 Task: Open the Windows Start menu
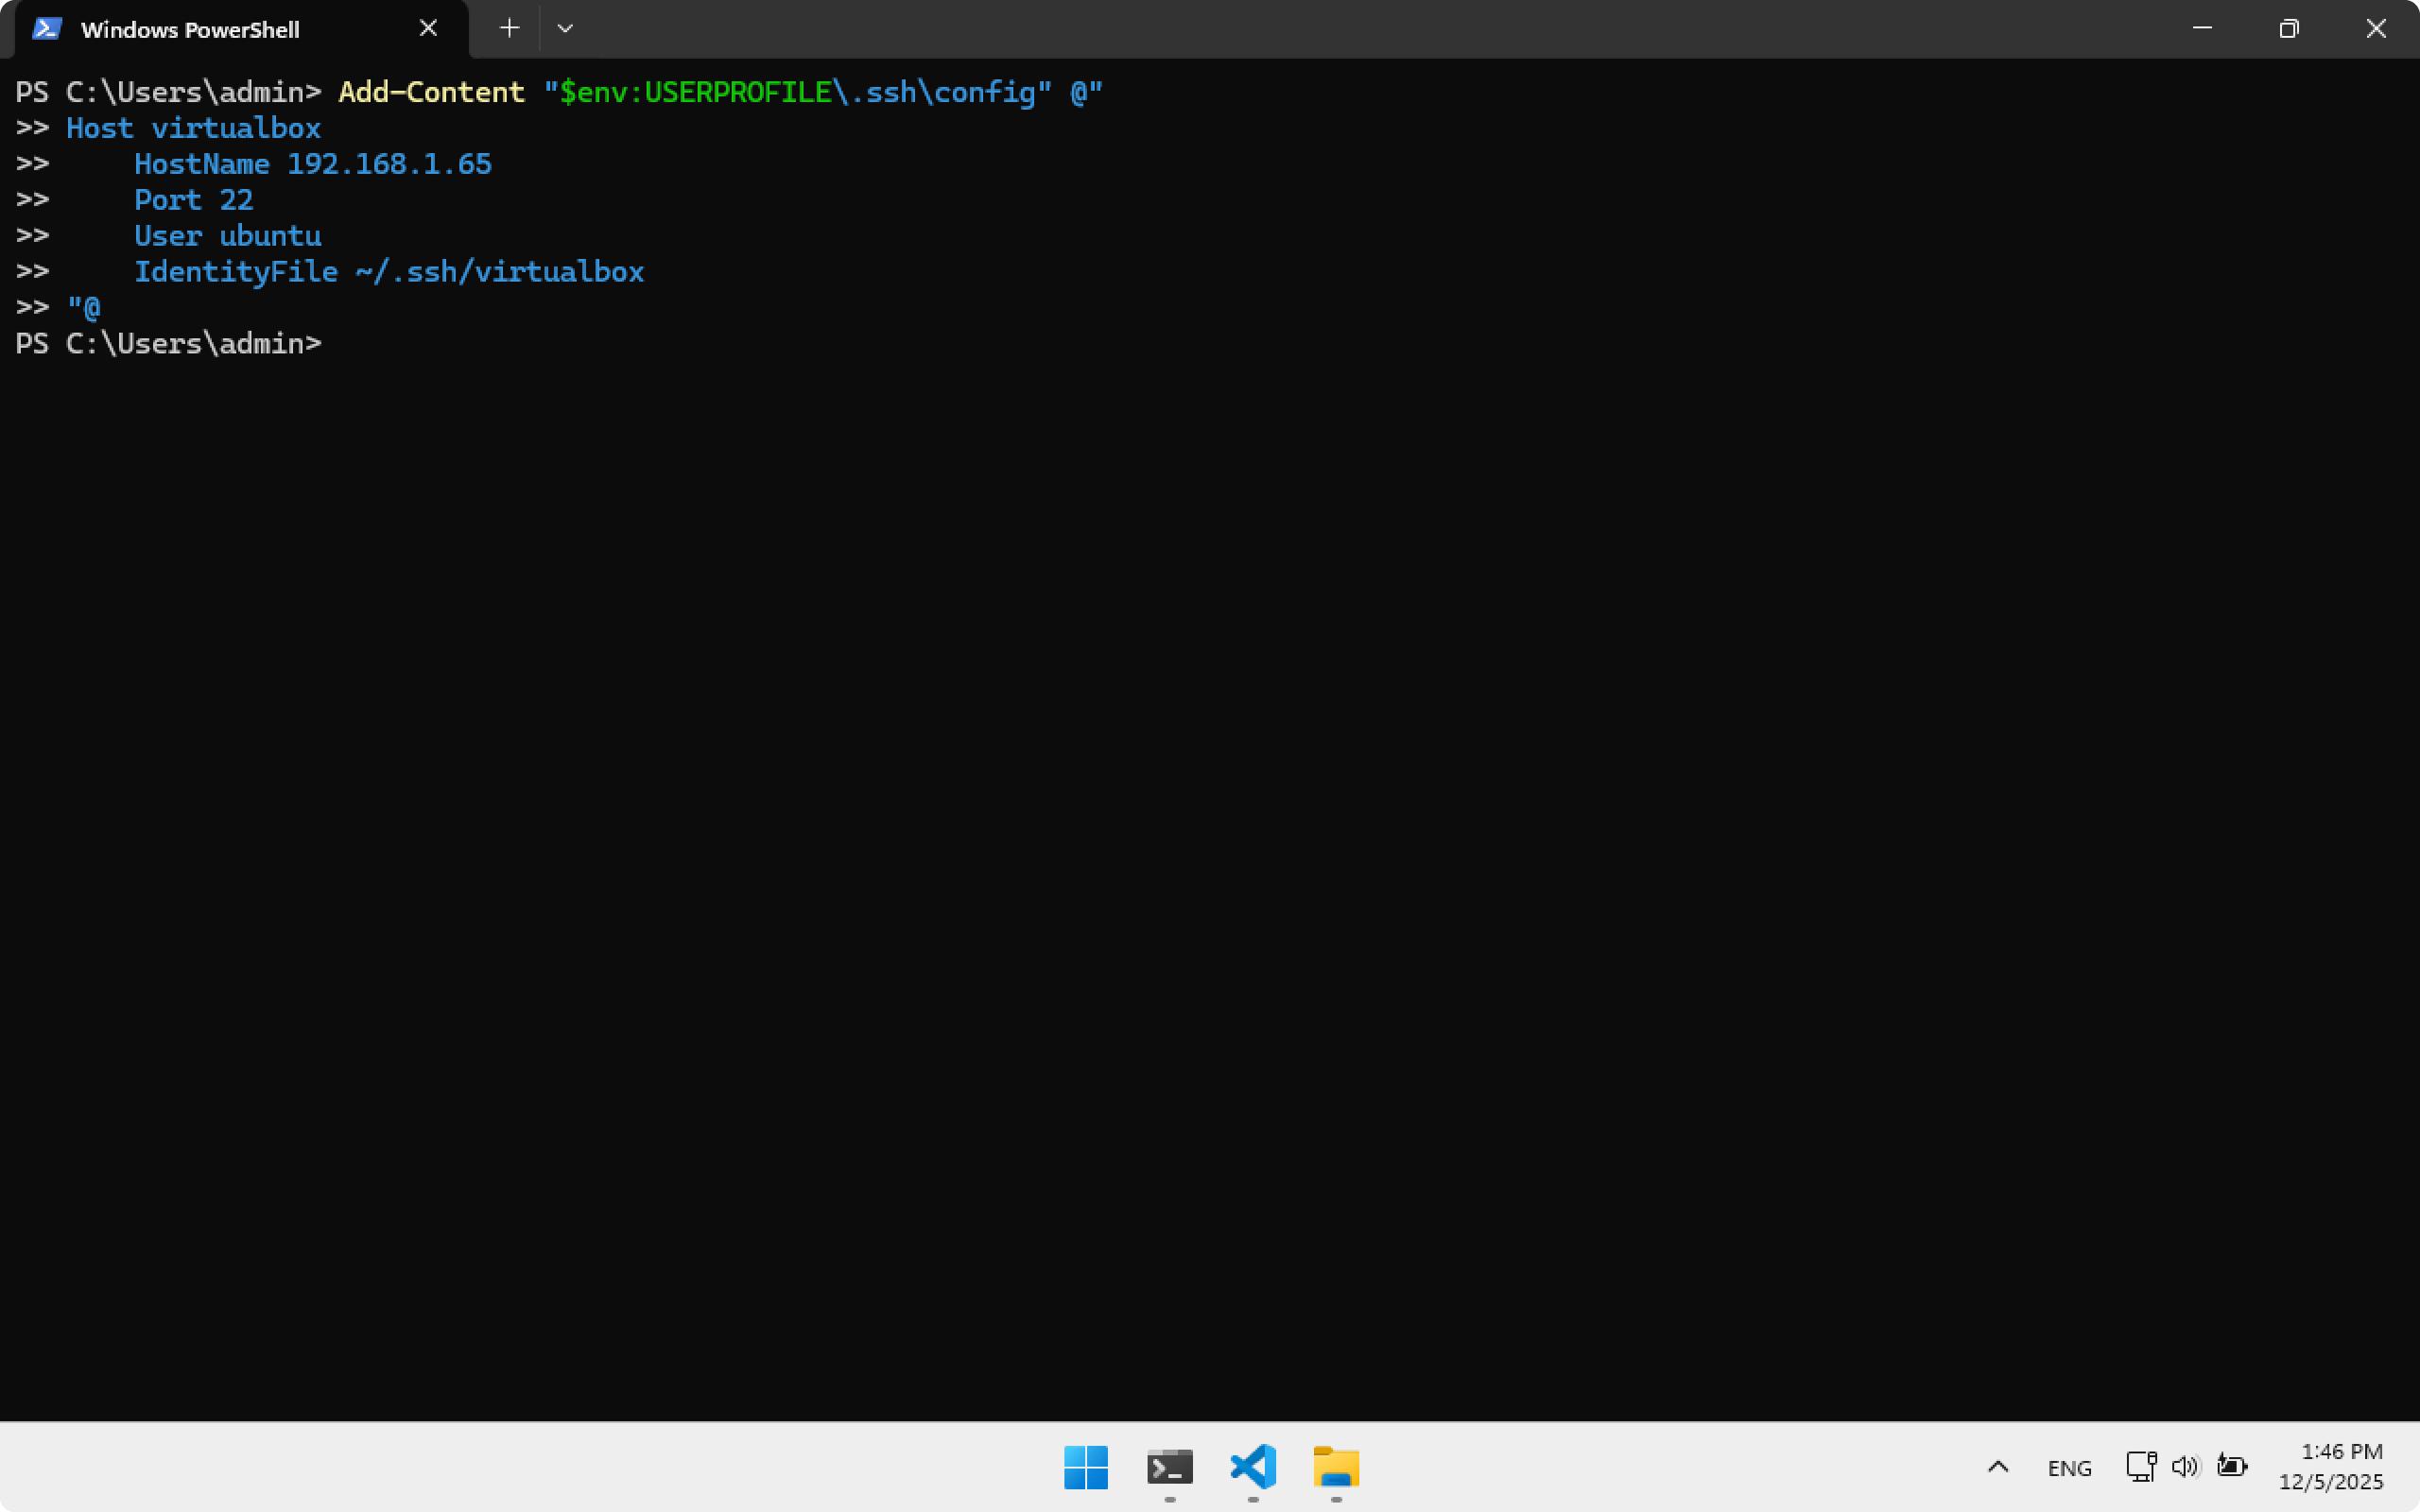coord(1086,1467)
